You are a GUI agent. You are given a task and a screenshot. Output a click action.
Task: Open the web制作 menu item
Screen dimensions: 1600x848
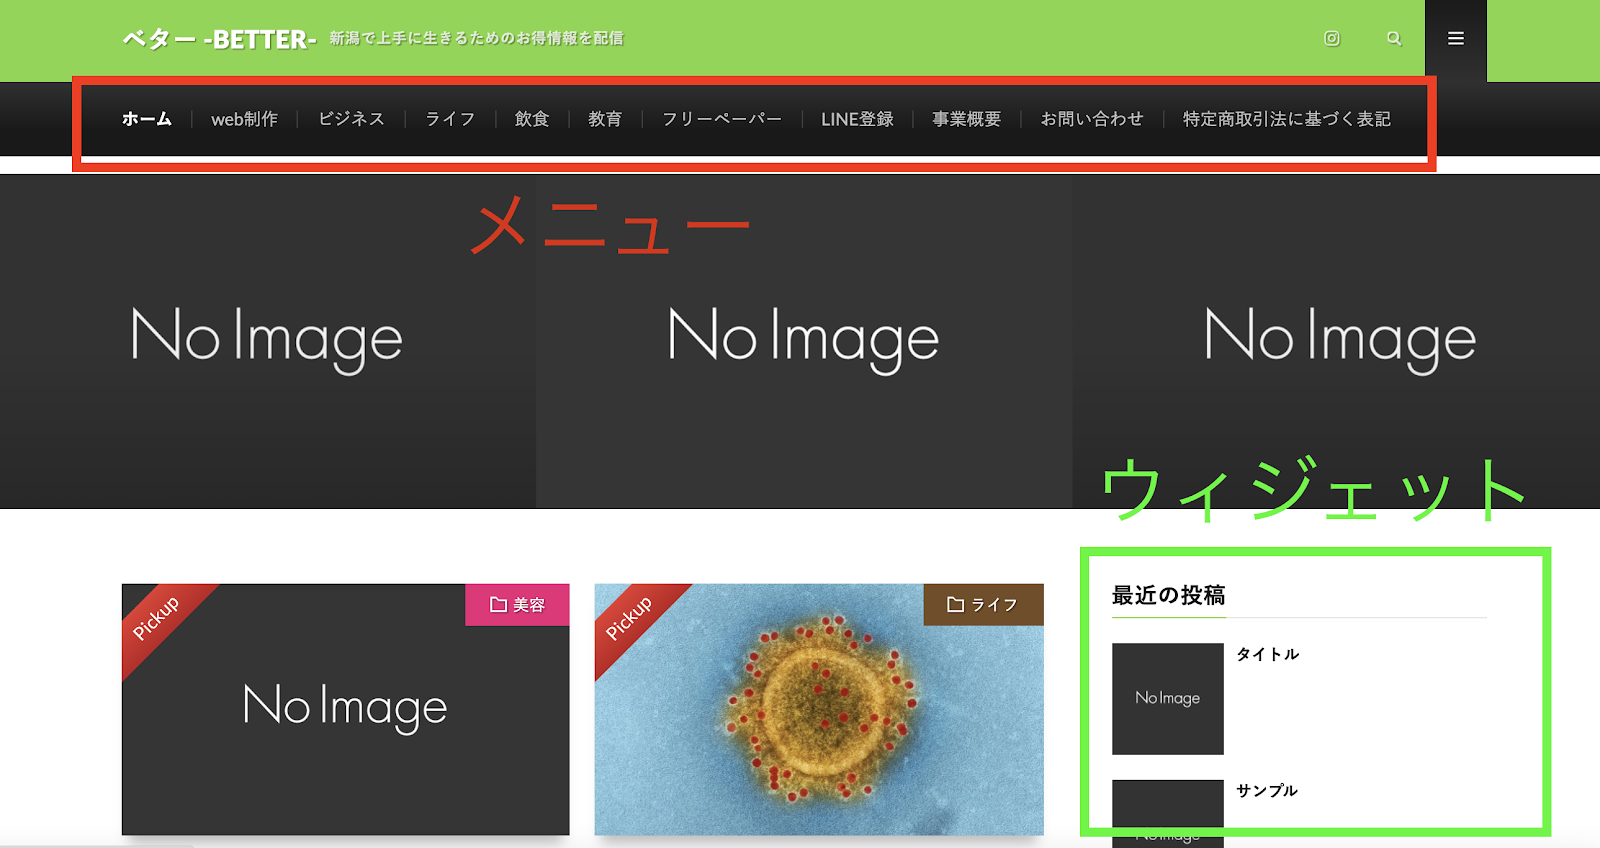245,119
